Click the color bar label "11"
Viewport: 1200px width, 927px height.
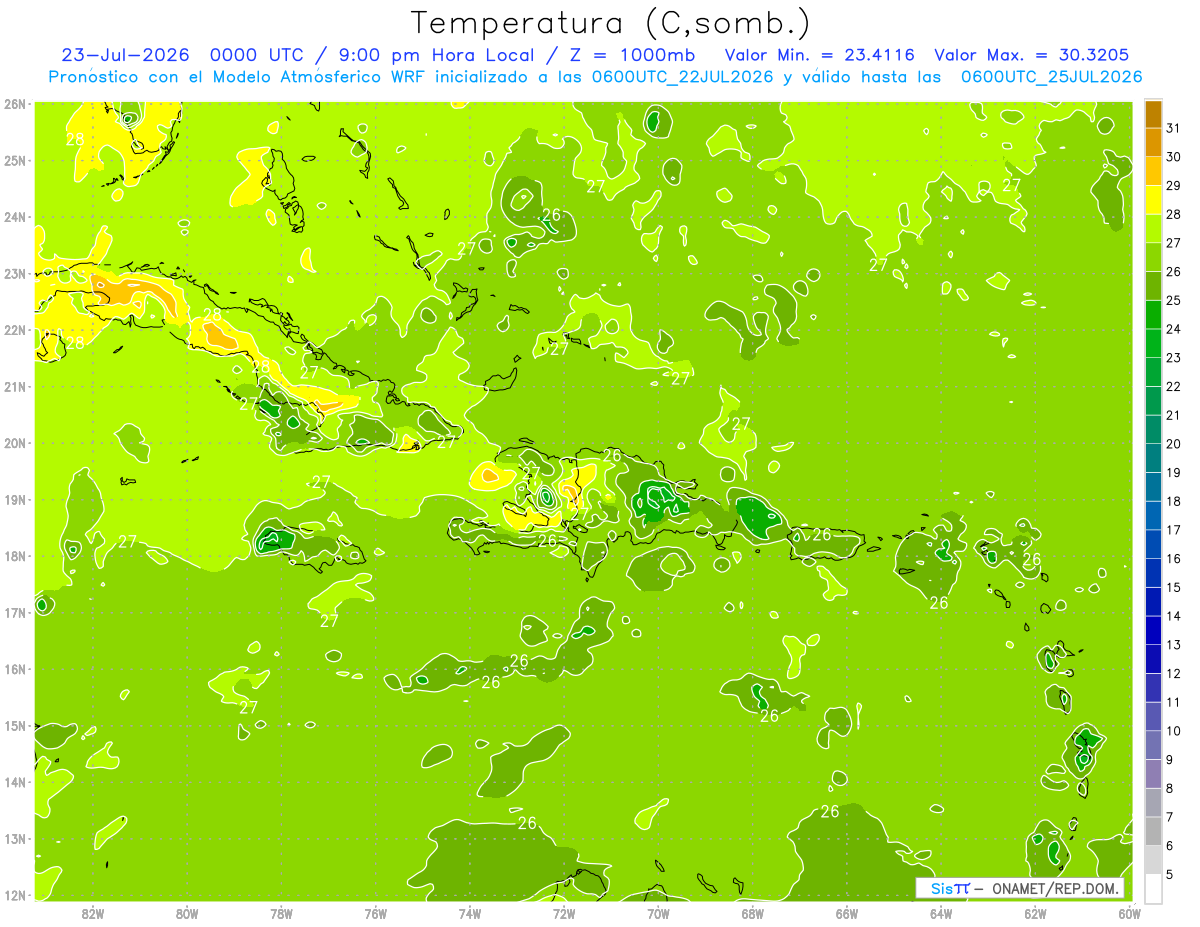(1174, 702)
